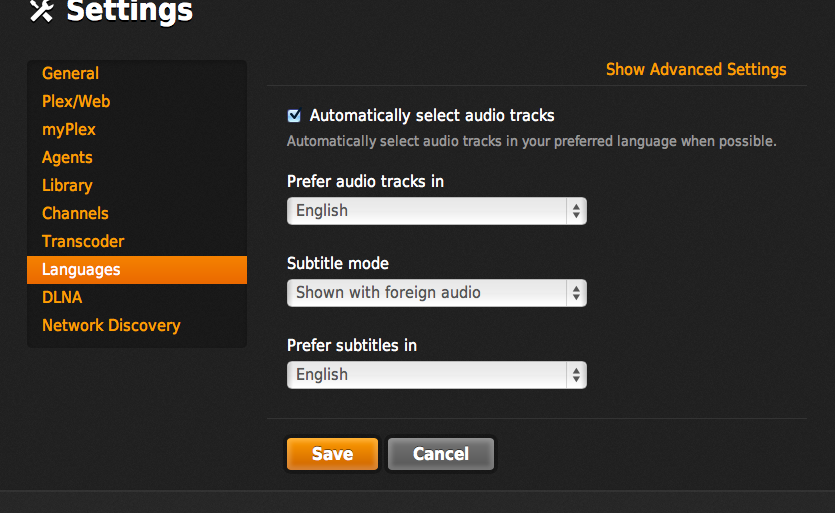Open the Plex/Web settings section
Screen dimensions: 835x513
tap(76, 101)
